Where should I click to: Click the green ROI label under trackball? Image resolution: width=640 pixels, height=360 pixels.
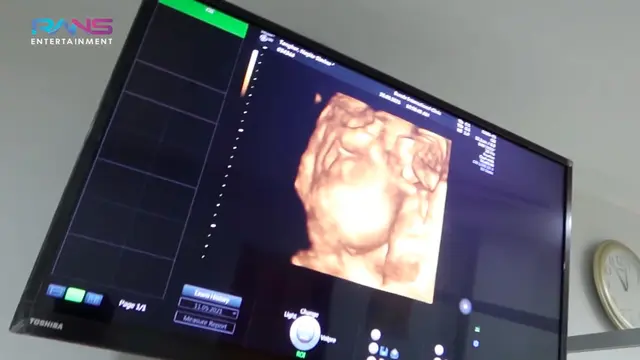click(x=301, y=355)
